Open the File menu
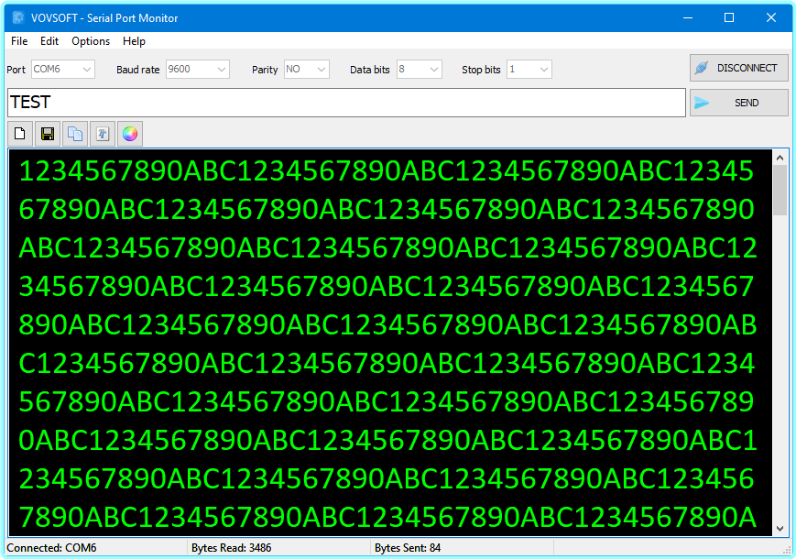Screen dimensions: 796x559 [x=19, y=41]
